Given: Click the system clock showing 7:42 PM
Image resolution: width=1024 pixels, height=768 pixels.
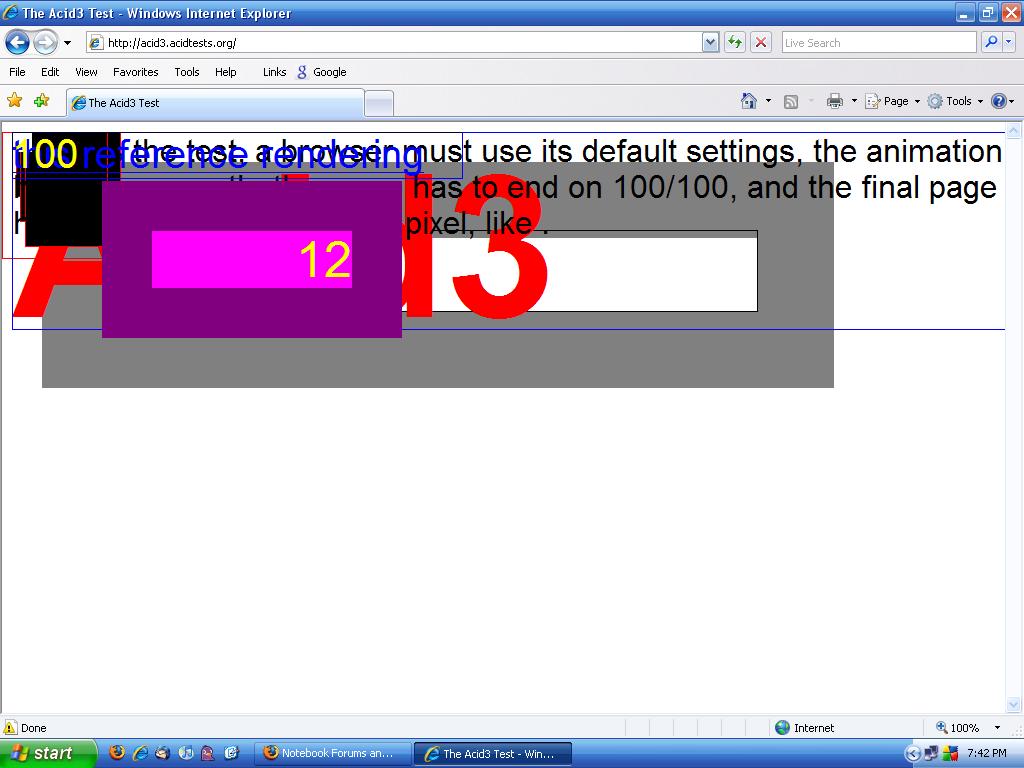Looking at the screenshot, I should [x=986, y=753].
